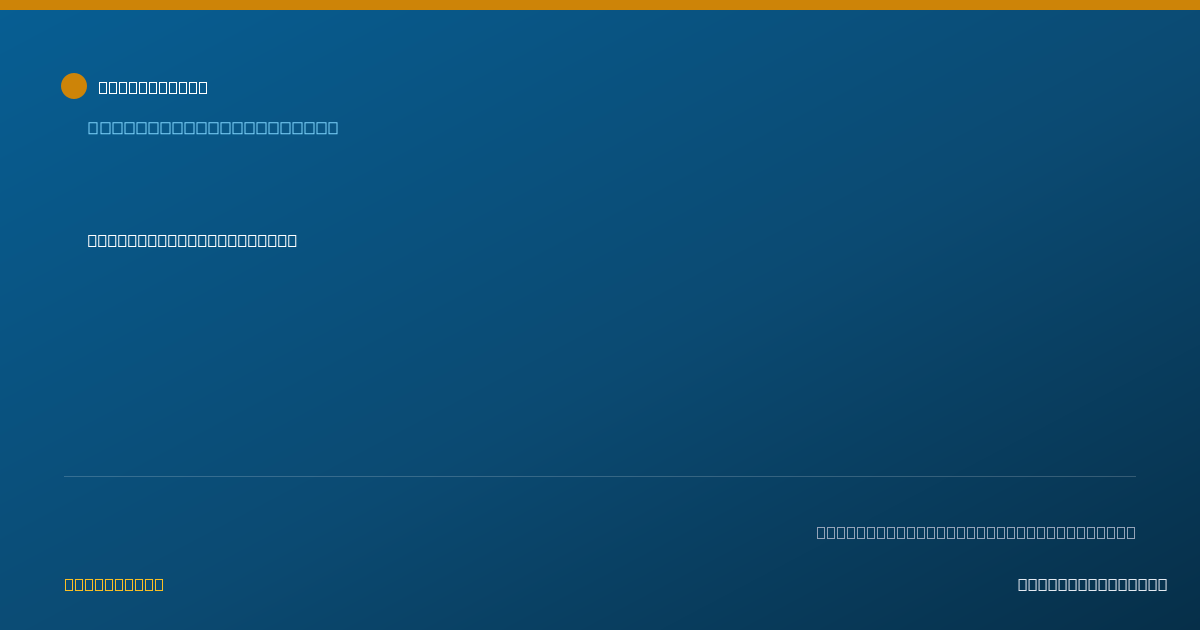
Task: Click the orange accent bar along the top
Action: (600, 5)
